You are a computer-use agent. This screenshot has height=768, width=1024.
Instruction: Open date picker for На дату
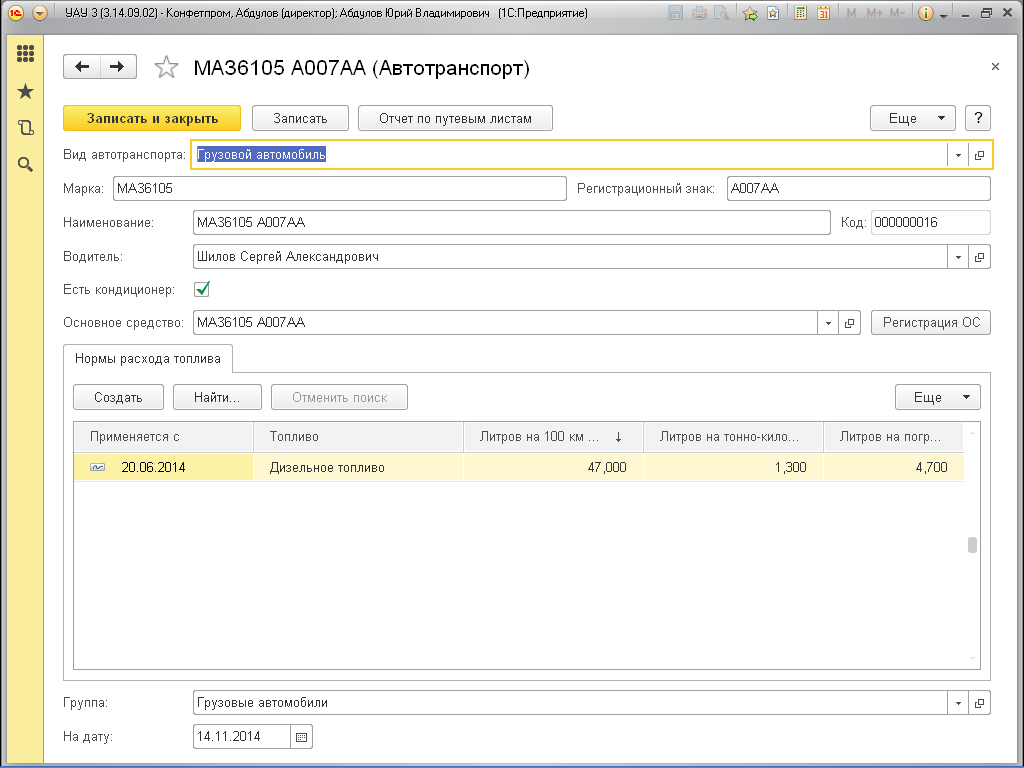302,737
